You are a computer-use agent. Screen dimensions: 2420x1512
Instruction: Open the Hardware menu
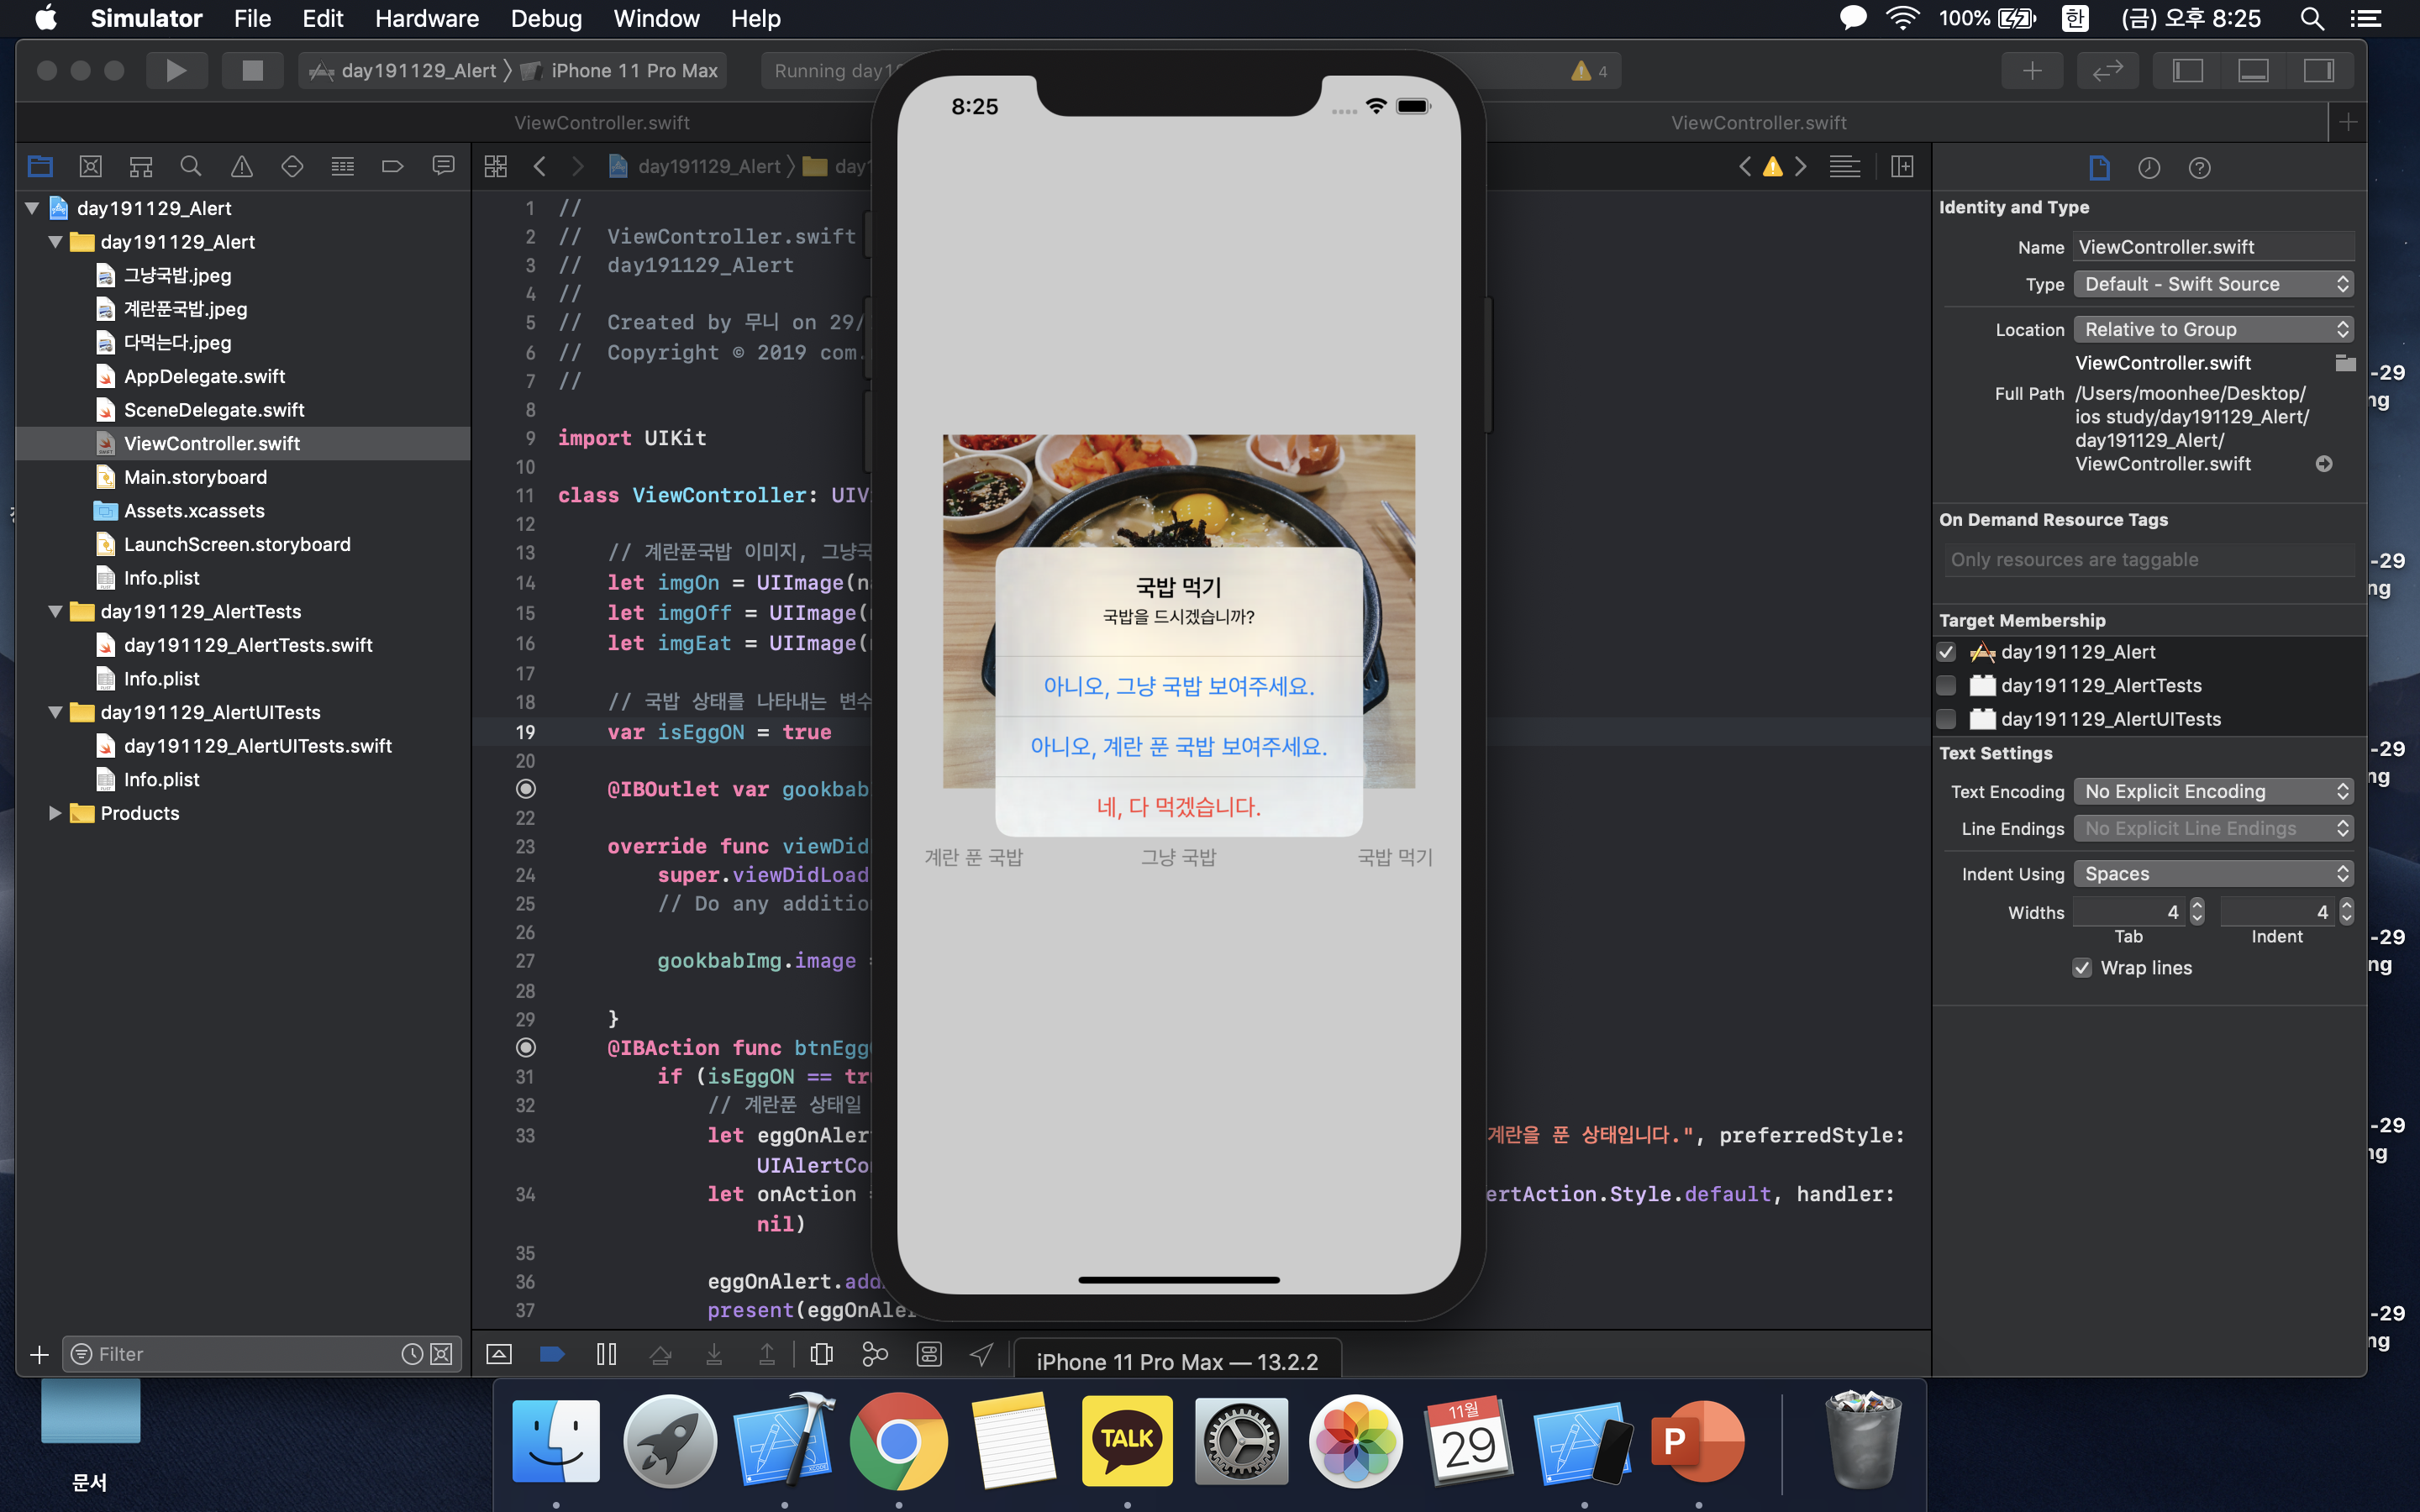pos(426,18)
